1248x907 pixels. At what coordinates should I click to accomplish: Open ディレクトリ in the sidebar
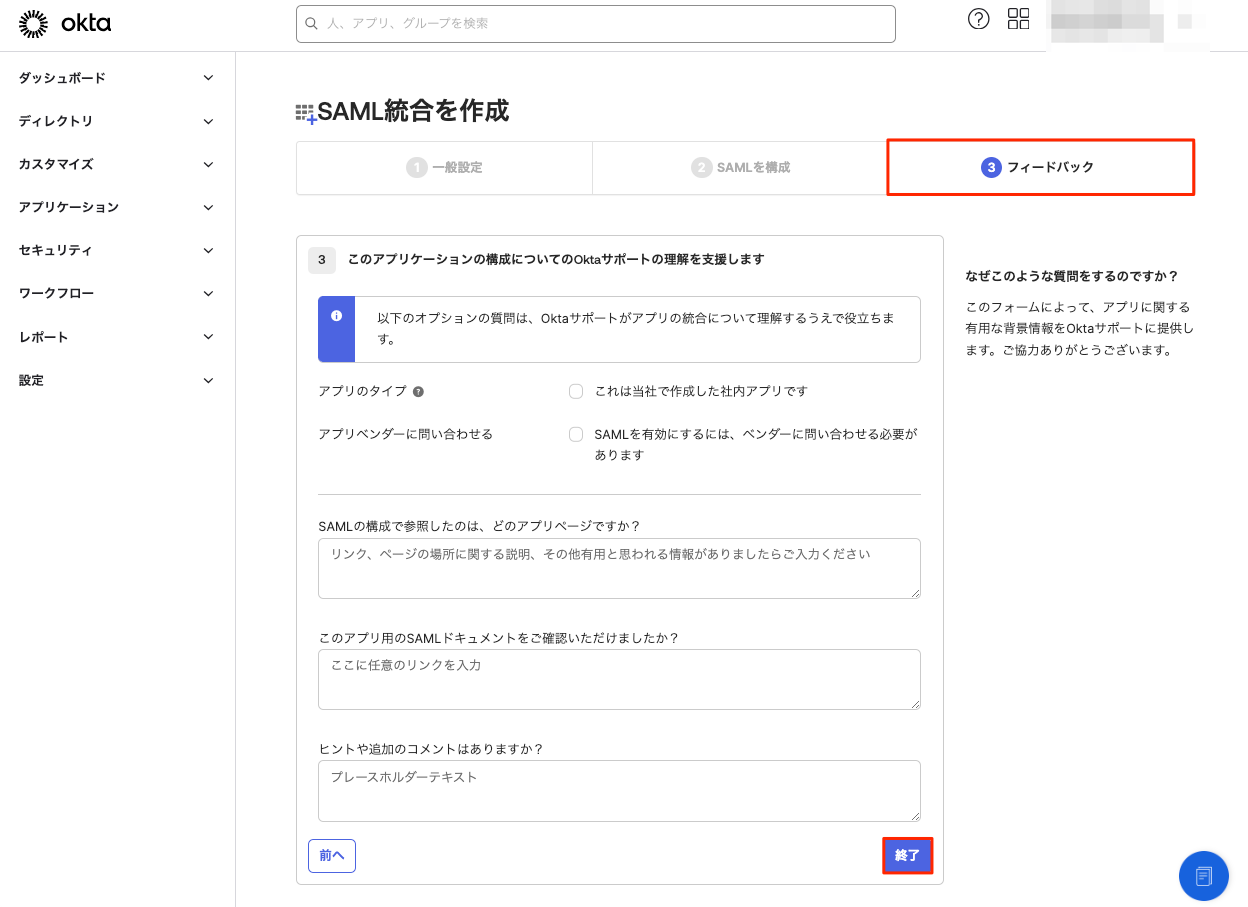[56, 121]
